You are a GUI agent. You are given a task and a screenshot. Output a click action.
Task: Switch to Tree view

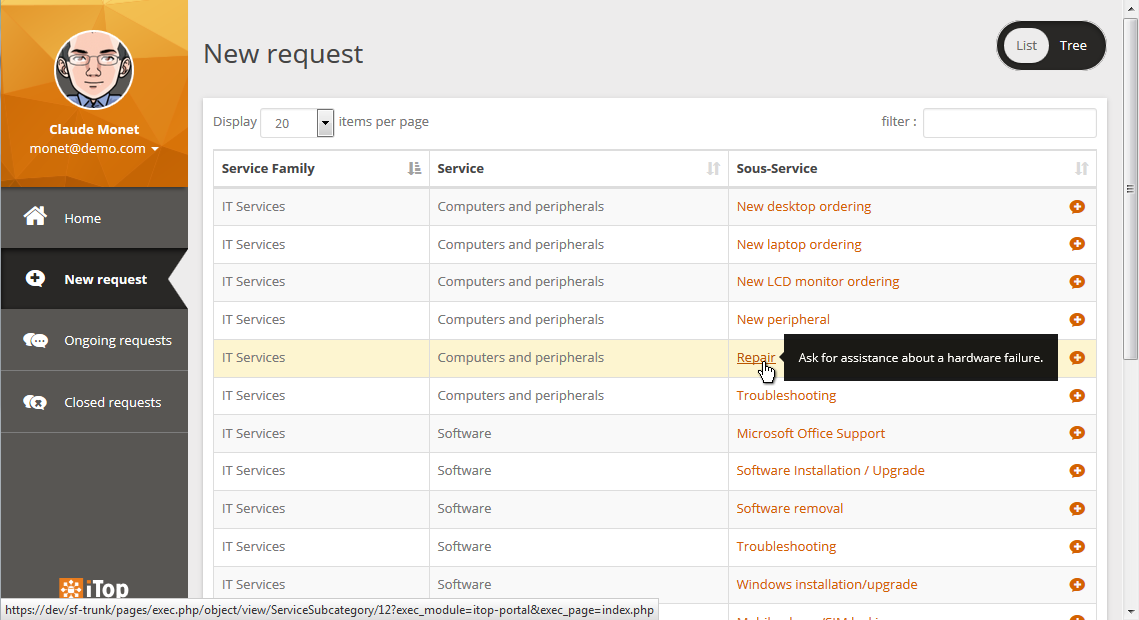point(1073,46)
